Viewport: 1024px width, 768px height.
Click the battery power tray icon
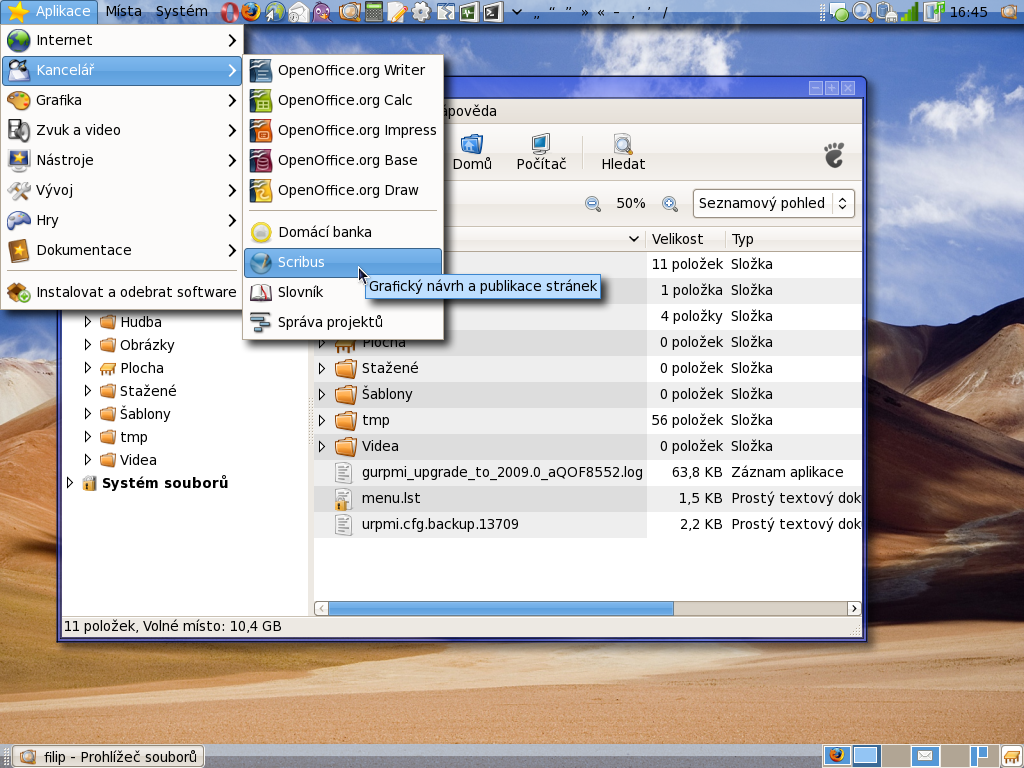point(886,12)
